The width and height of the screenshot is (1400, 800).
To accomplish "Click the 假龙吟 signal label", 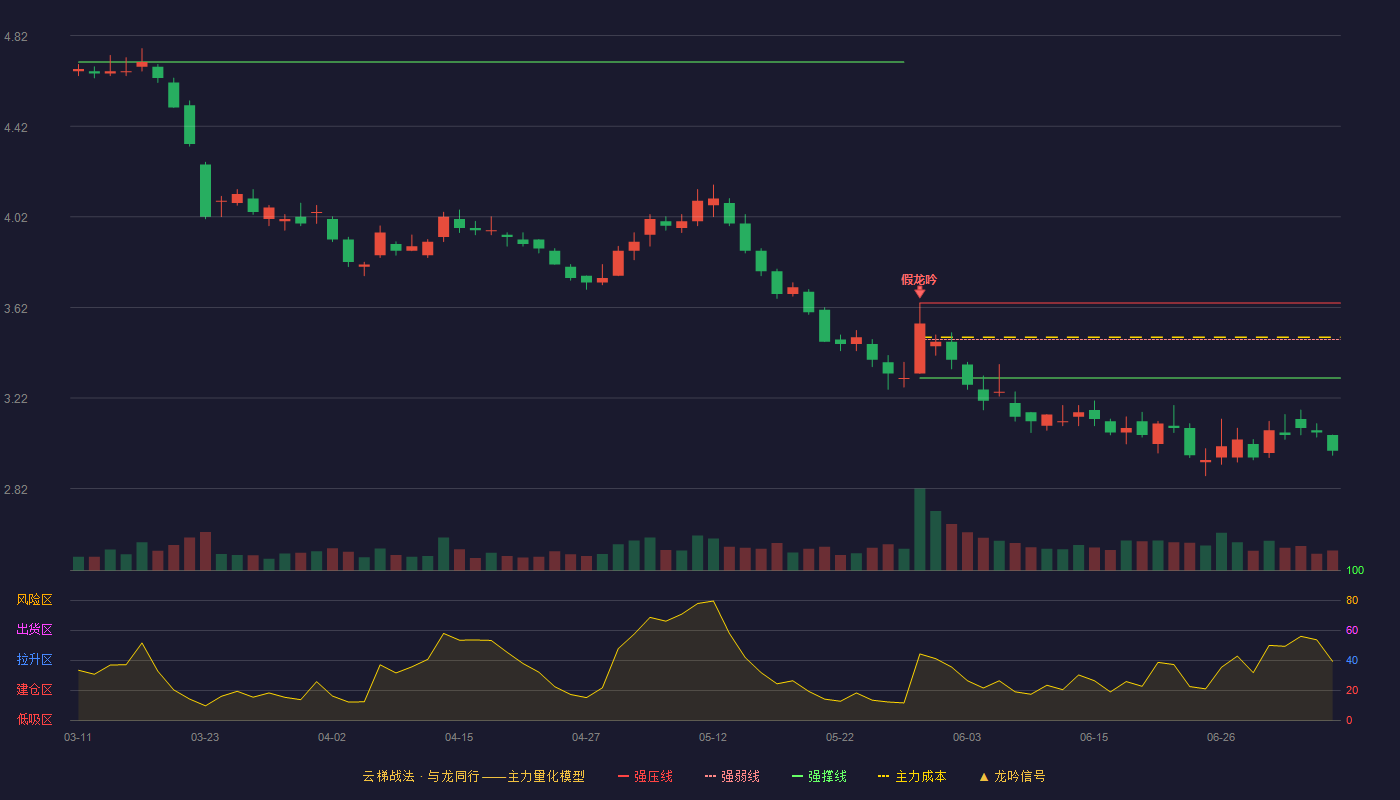I will tap(919, 280).
